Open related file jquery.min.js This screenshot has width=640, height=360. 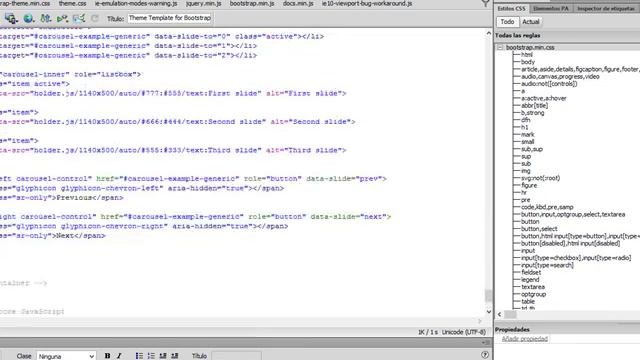click(x=203, y=3)
